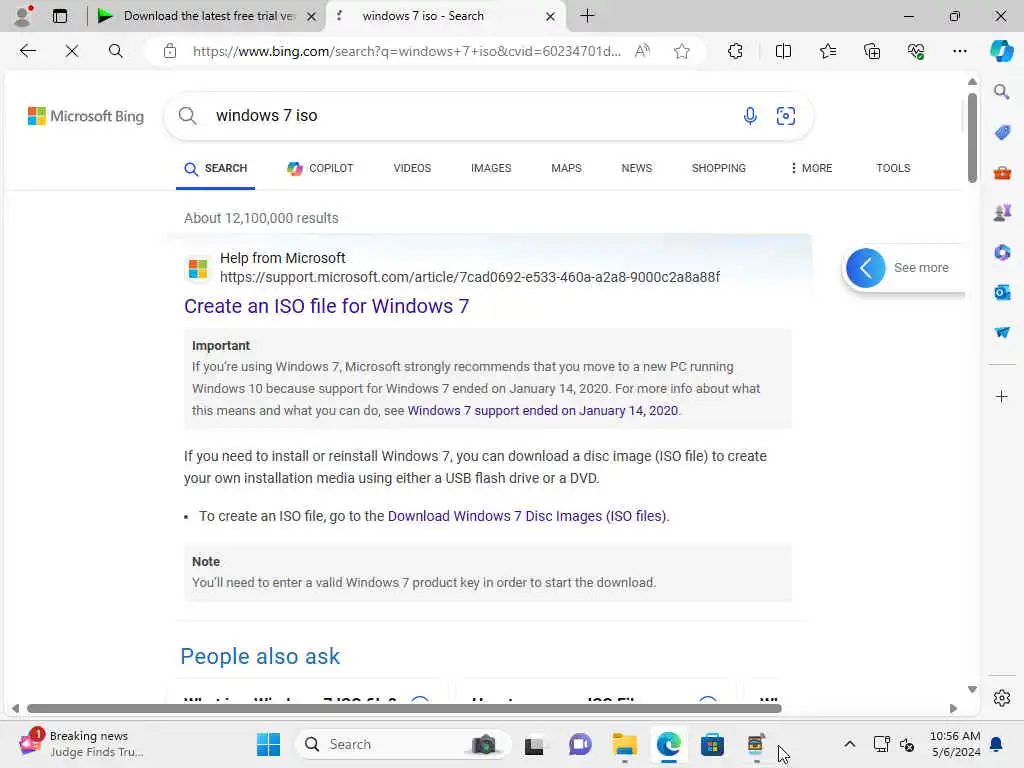This screenshot has width=1024, height=768.
Task: Open Collections in the toolbar
Action: [872, 51]
